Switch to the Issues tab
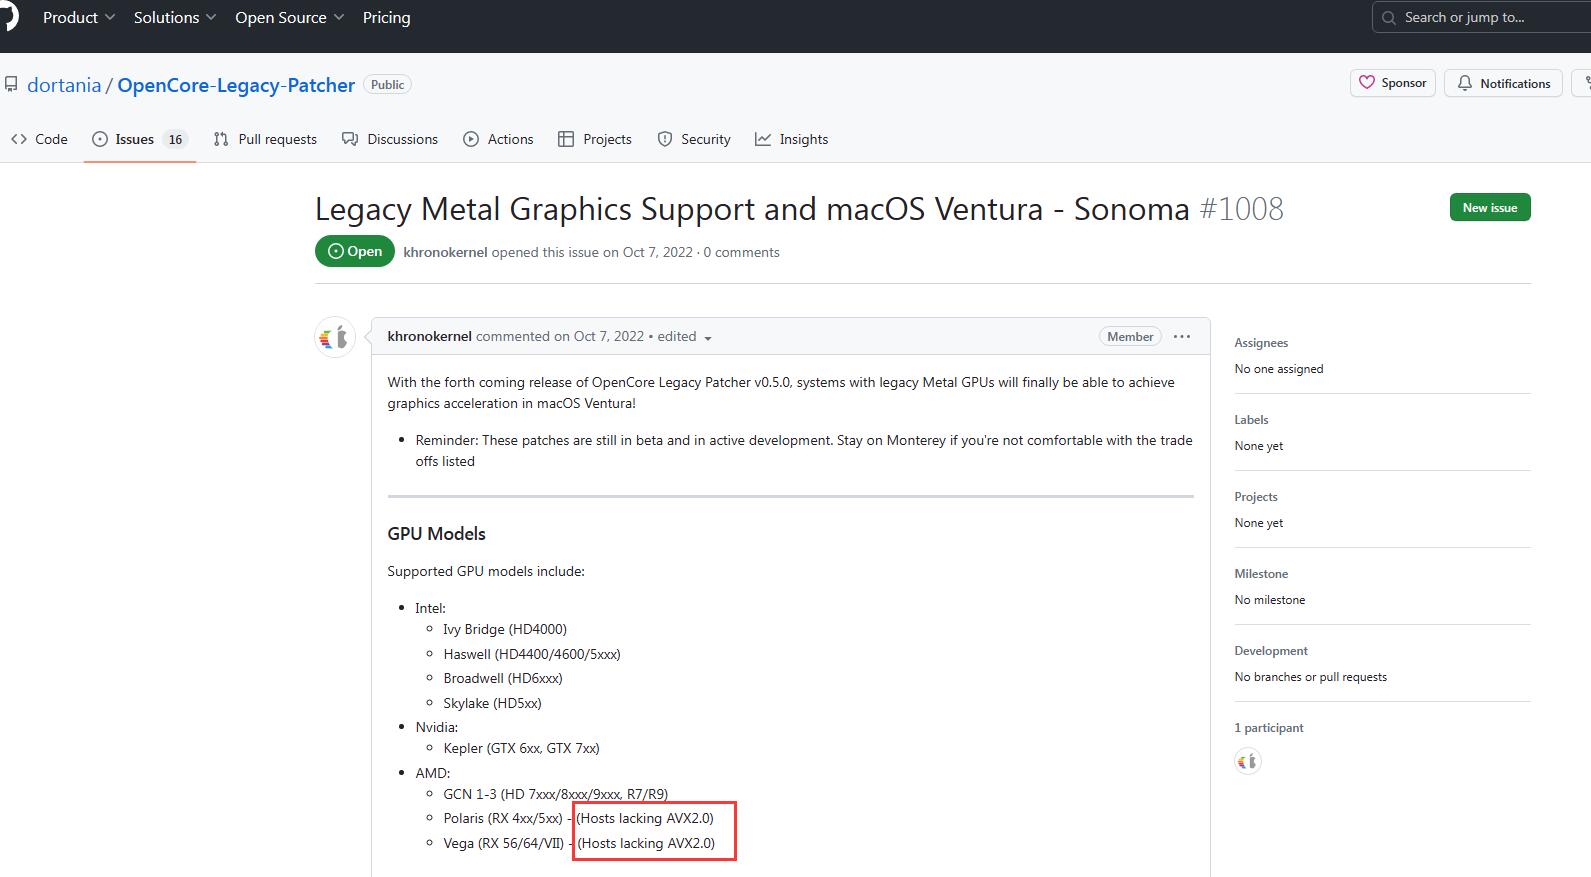Viewport: 1591px width, 877px height. pos(139,139)
